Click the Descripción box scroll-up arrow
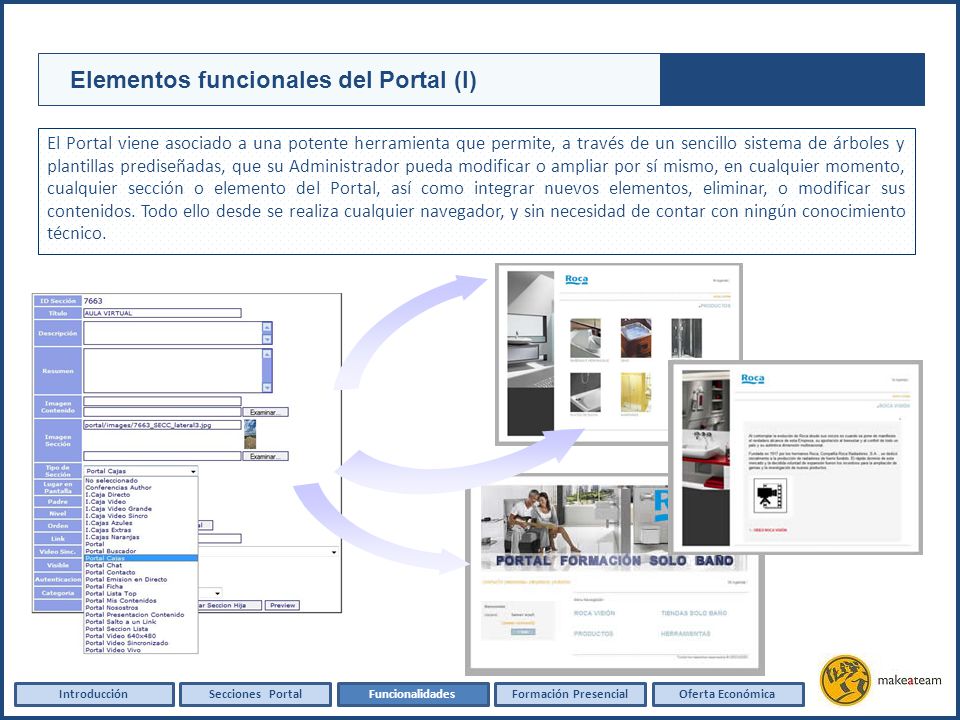 click(267, 326)
